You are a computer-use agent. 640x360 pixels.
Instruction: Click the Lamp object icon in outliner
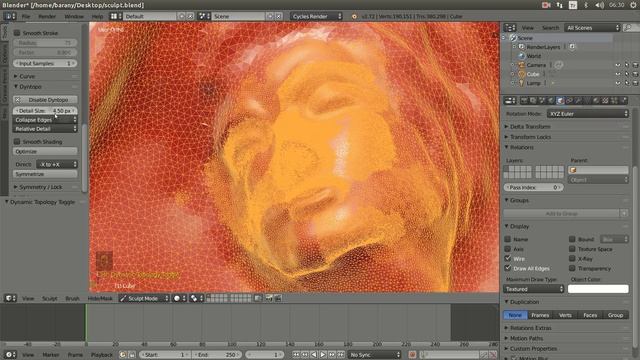(x=521, y=83)
